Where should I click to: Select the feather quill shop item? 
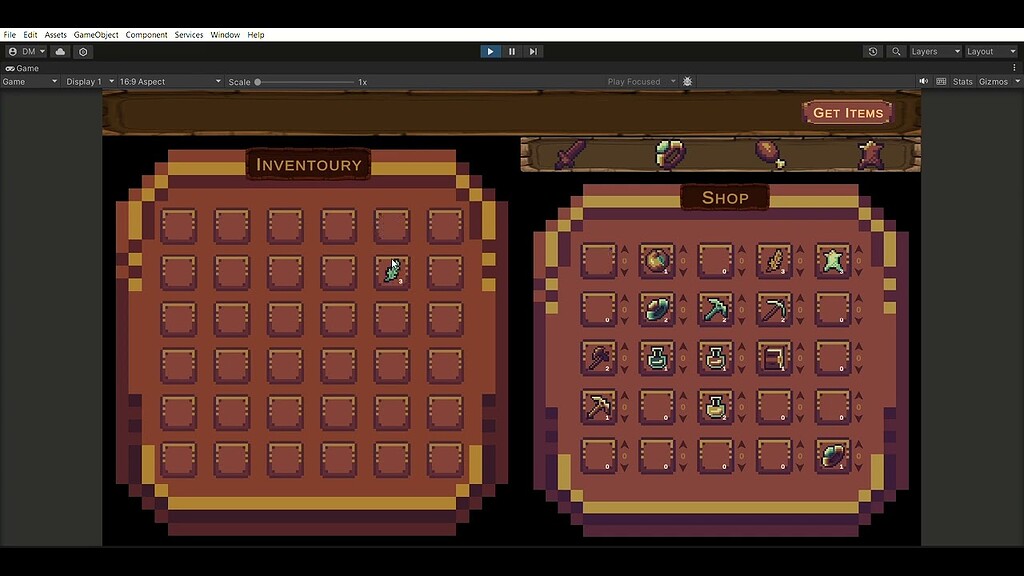point(773,260)
